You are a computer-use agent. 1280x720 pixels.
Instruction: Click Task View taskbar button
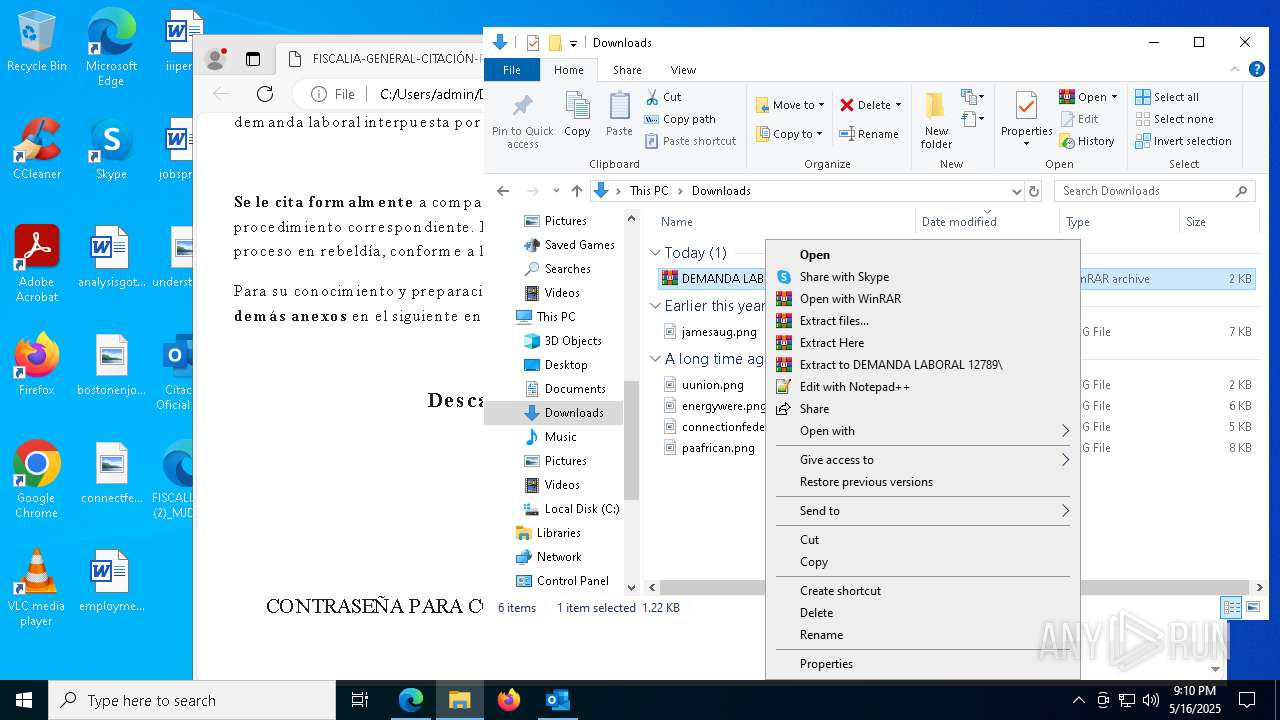click(360, 700)
